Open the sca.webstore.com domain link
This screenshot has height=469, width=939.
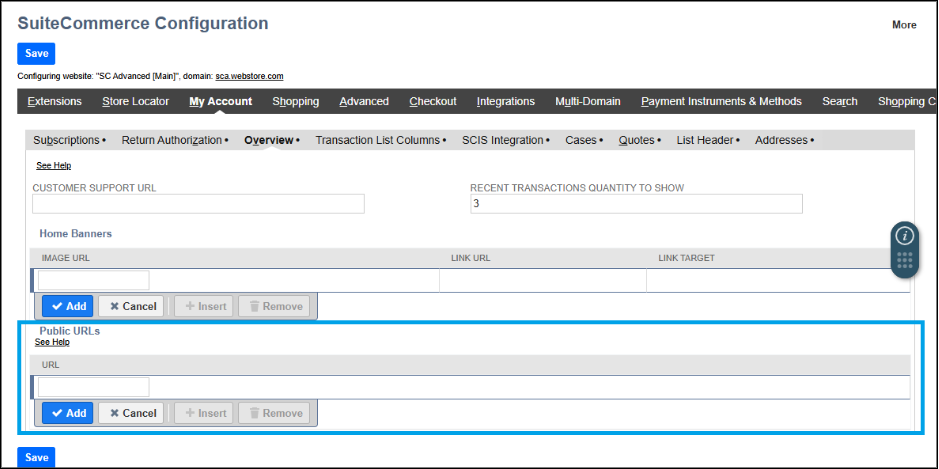(249, 76)
